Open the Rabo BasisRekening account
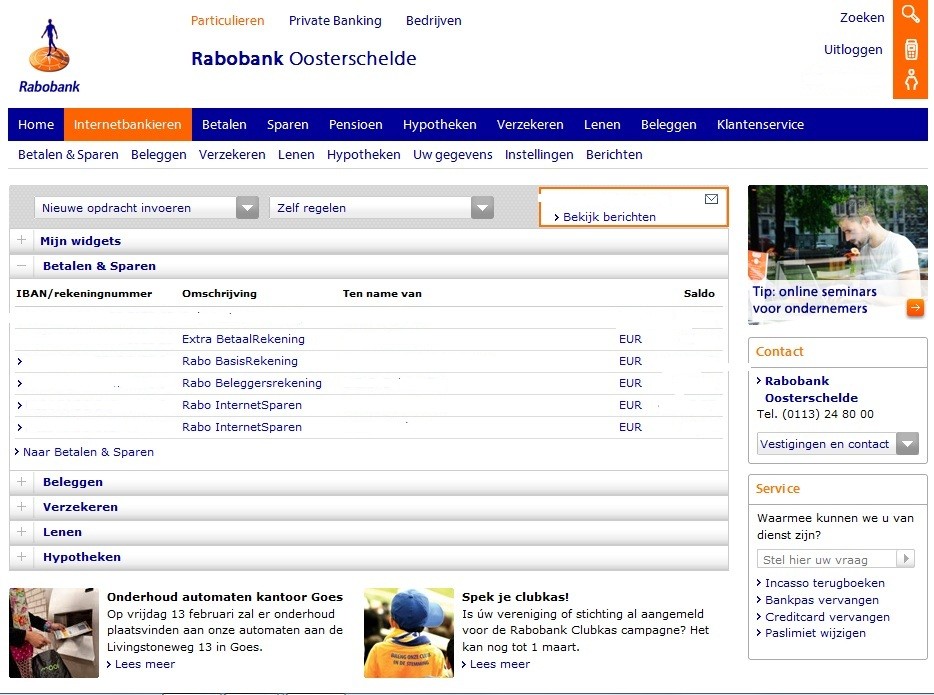 click(239, 361)
